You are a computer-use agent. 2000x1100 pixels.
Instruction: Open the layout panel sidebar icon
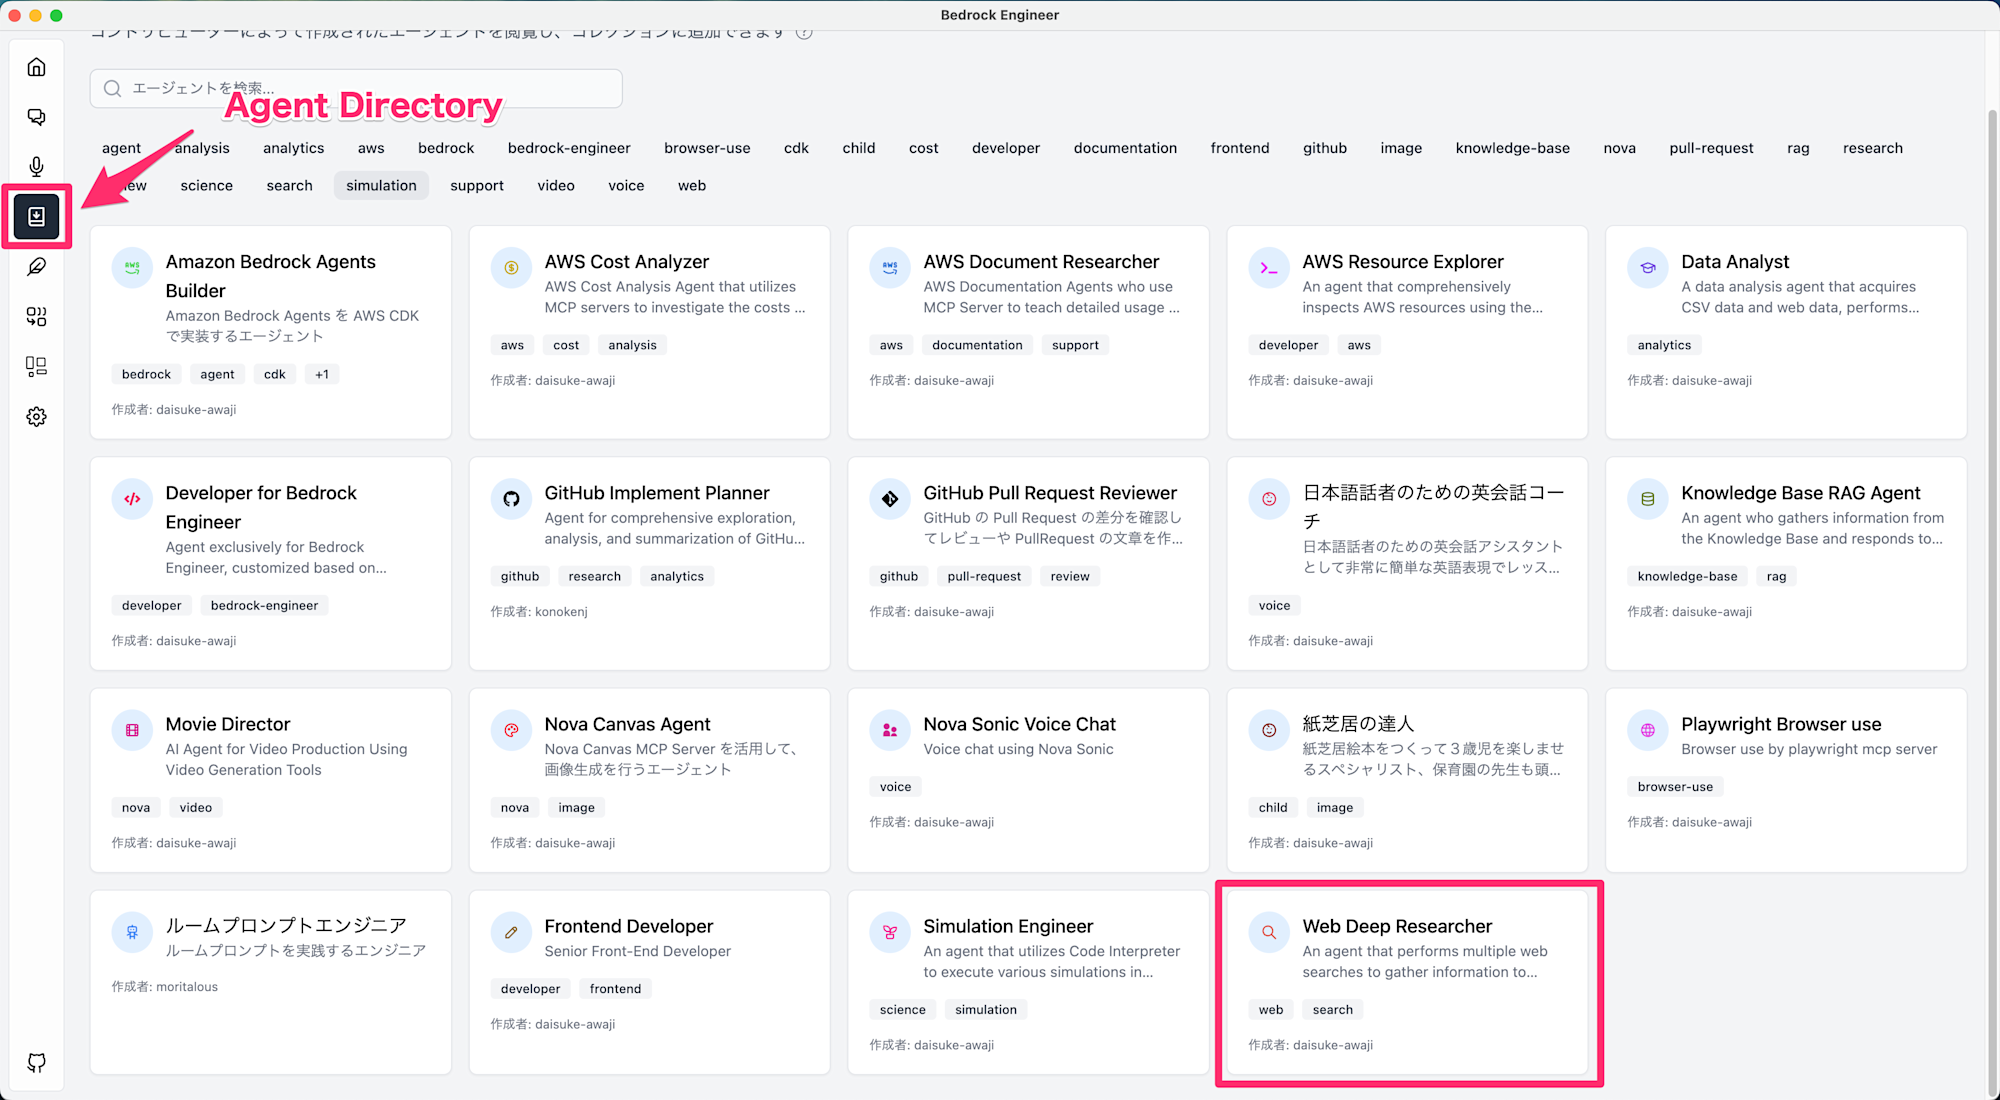coord(37,367)
